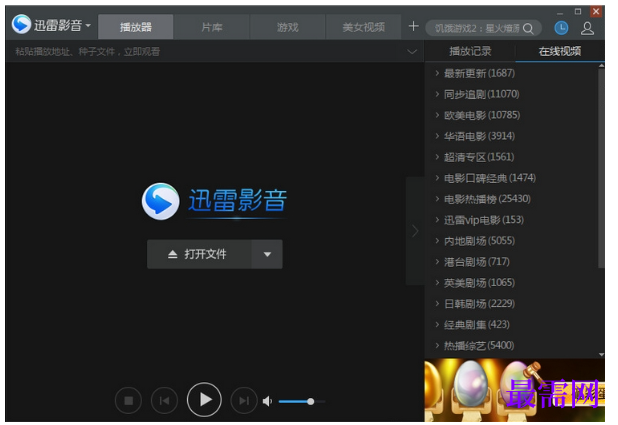Switch to the 片库 tab
618x425 pixels.
pos(212,27)
